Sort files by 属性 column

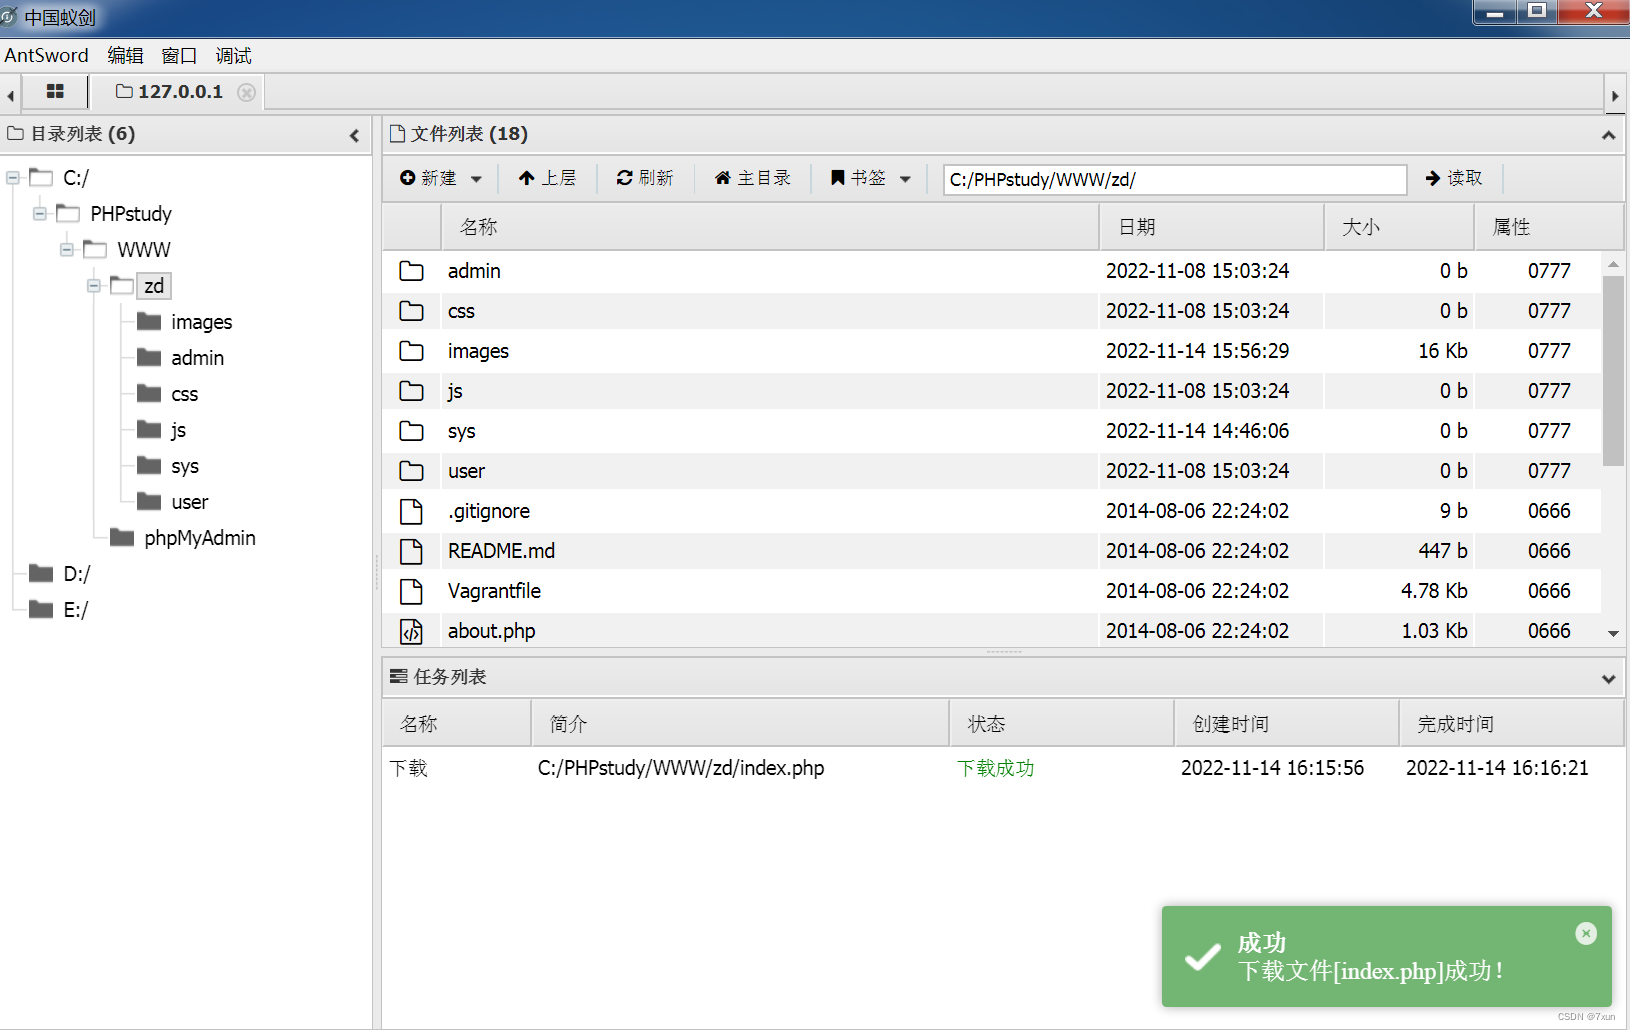(1548, 227)
